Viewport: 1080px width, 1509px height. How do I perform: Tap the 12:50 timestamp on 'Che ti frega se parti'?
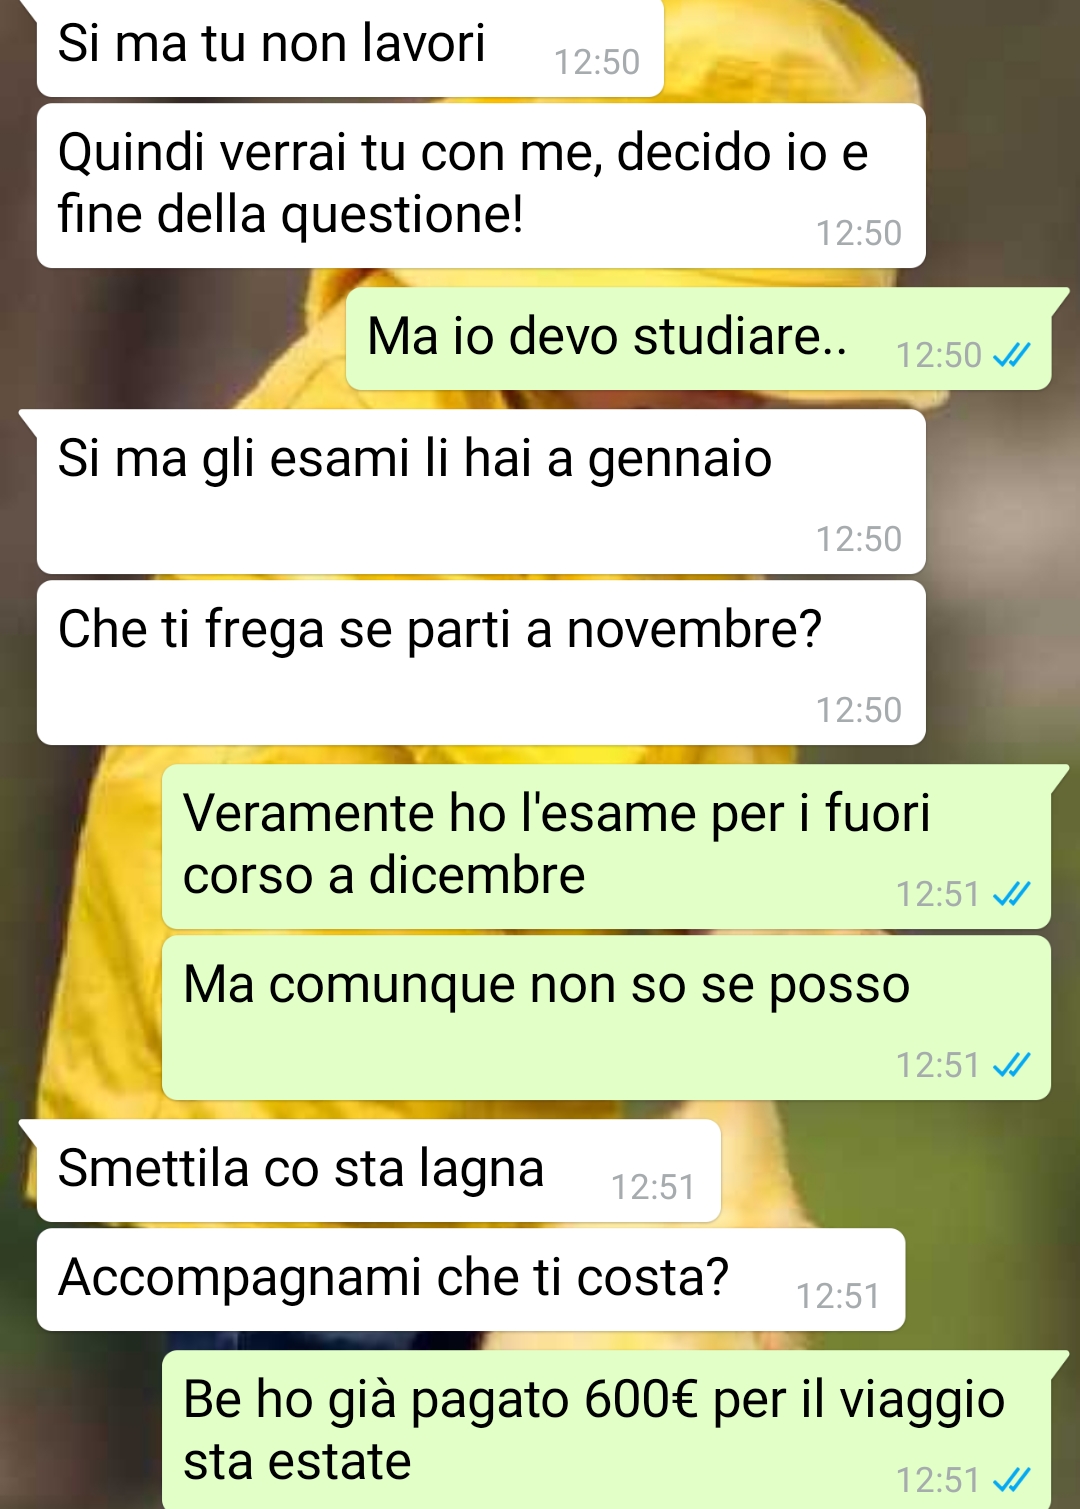[x=859, y=710]
